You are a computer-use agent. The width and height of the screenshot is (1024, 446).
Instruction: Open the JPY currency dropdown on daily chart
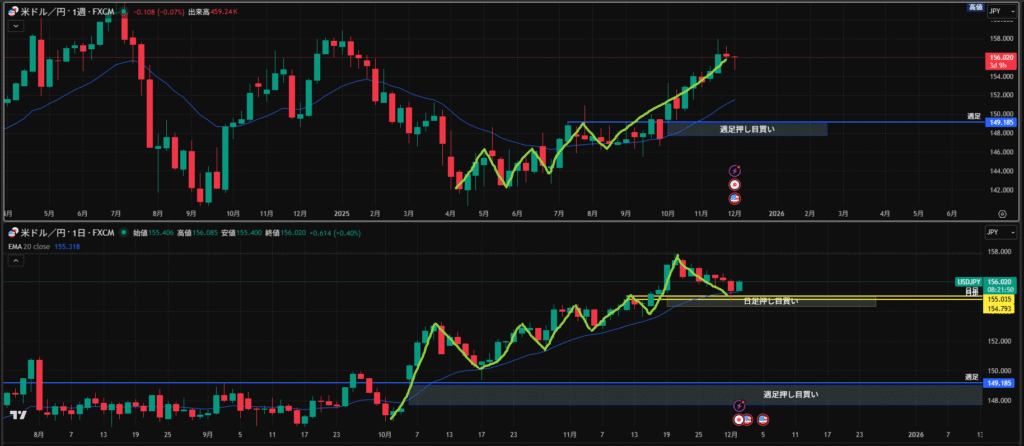point(1000,232)
